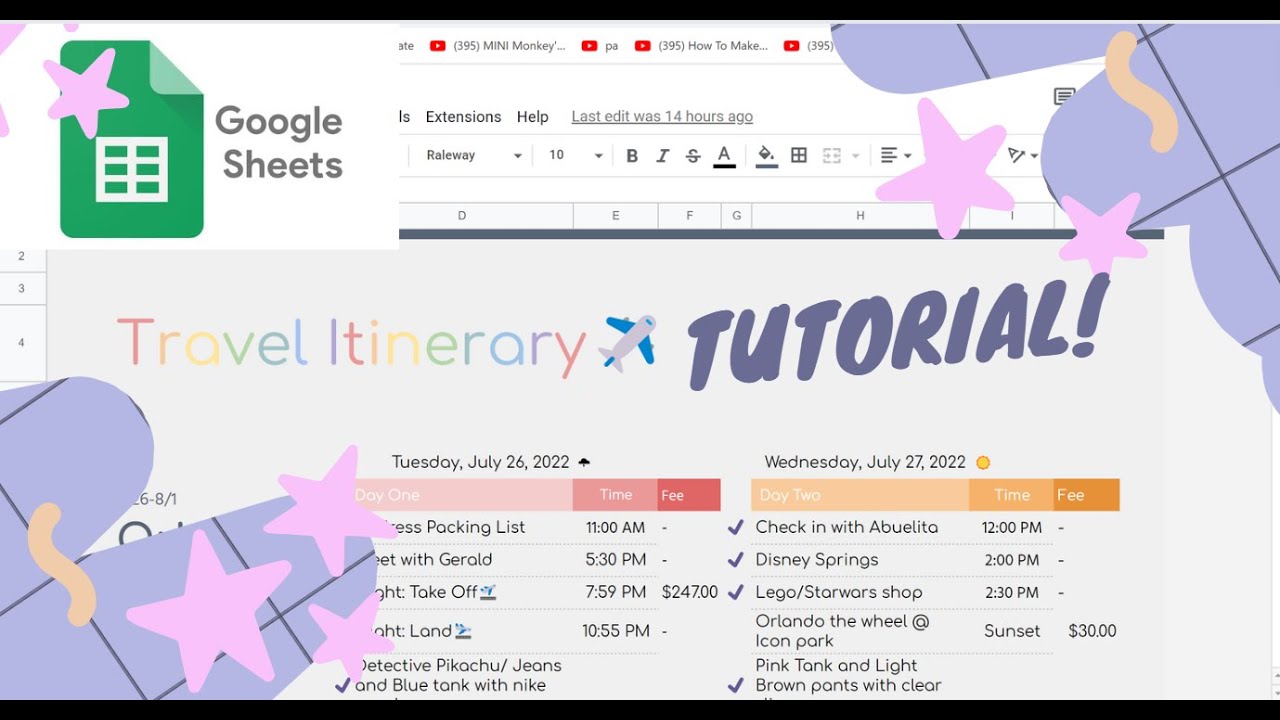Select row 3 header

tap(22, 289)
